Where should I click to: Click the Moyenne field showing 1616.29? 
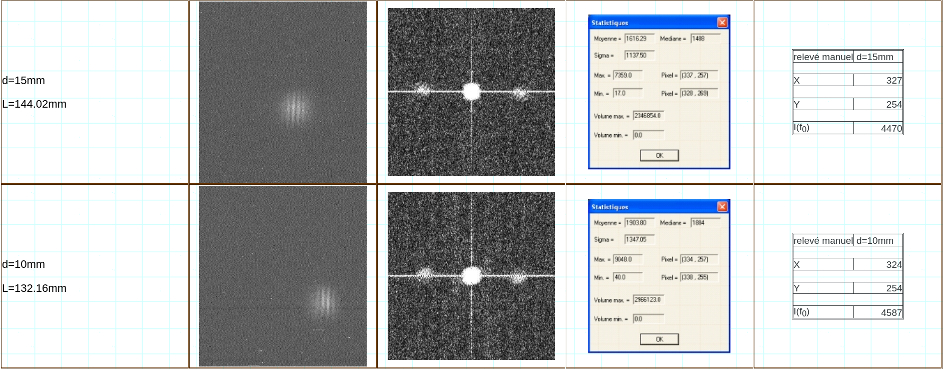(639, 38)
